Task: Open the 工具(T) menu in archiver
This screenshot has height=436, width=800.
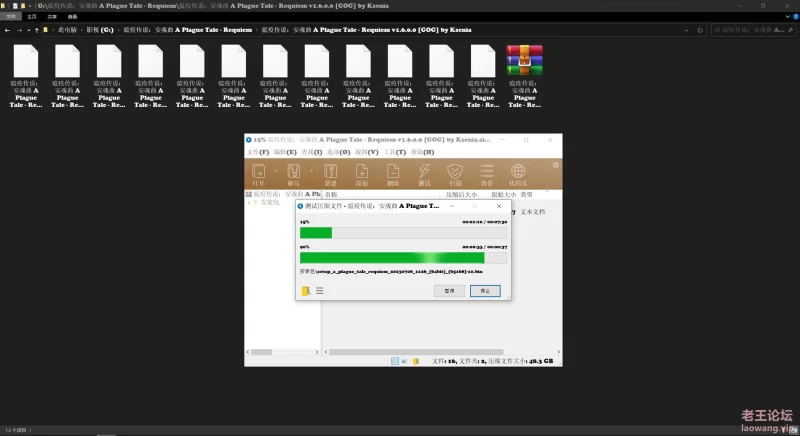Action: (395, 152)
